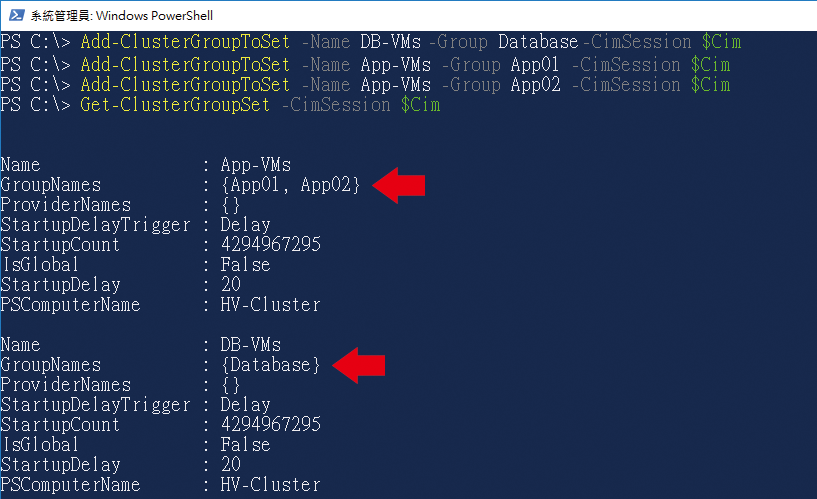
Task: Click the first ProviderNames label
Action: 65,205
